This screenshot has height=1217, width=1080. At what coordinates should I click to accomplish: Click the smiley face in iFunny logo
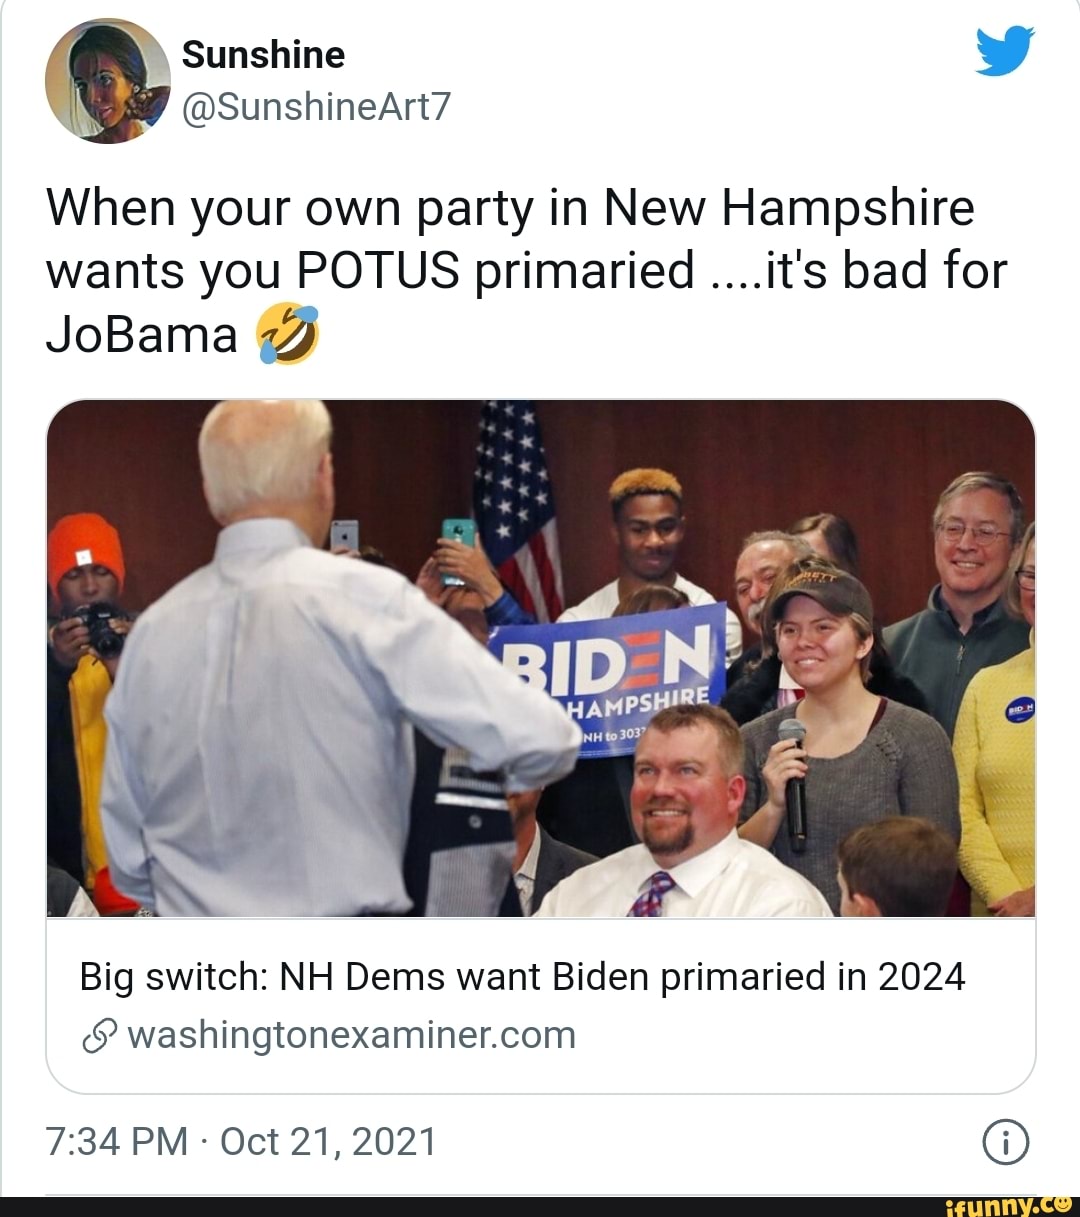[1062, 1205]
